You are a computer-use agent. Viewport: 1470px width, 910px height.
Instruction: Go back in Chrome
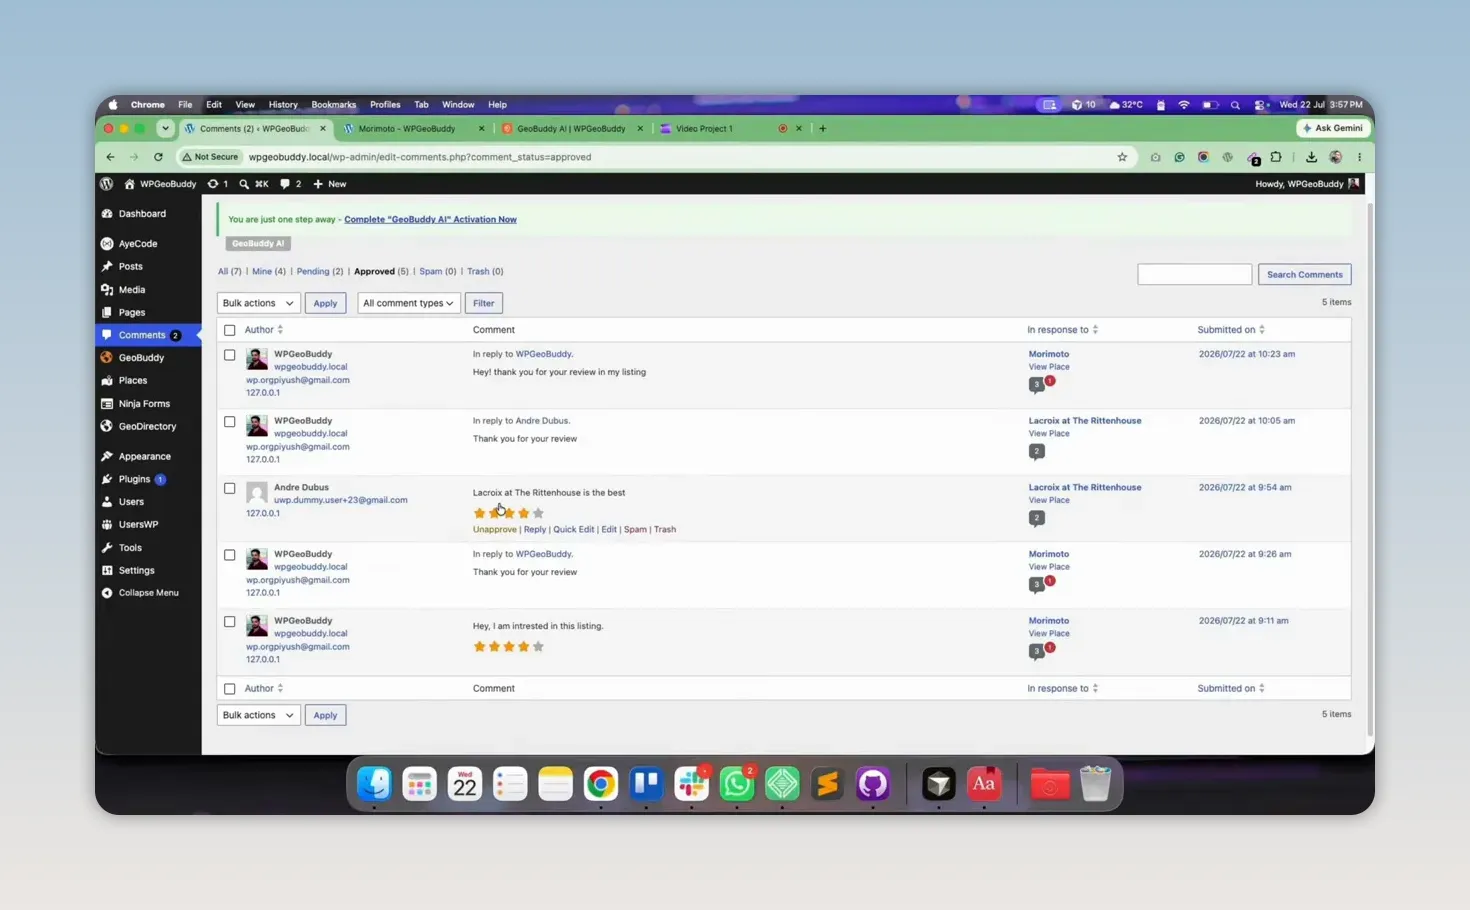110,157
